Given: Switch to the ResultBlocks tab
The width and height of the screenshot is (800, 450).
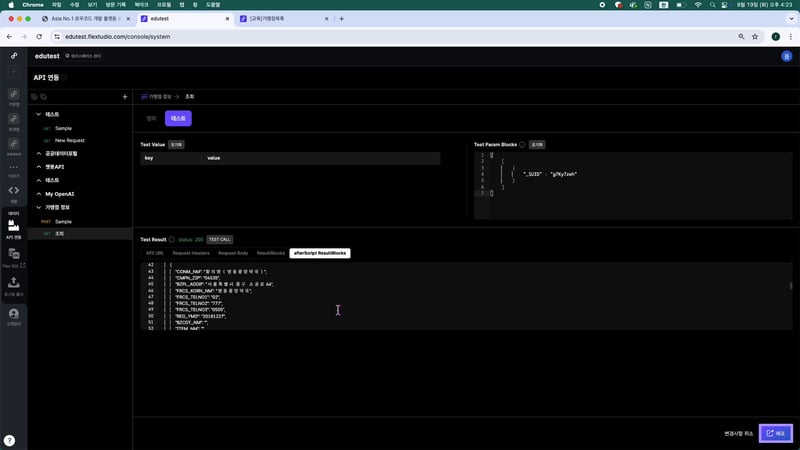Looking at the screenshot, I should coord(271,253).
